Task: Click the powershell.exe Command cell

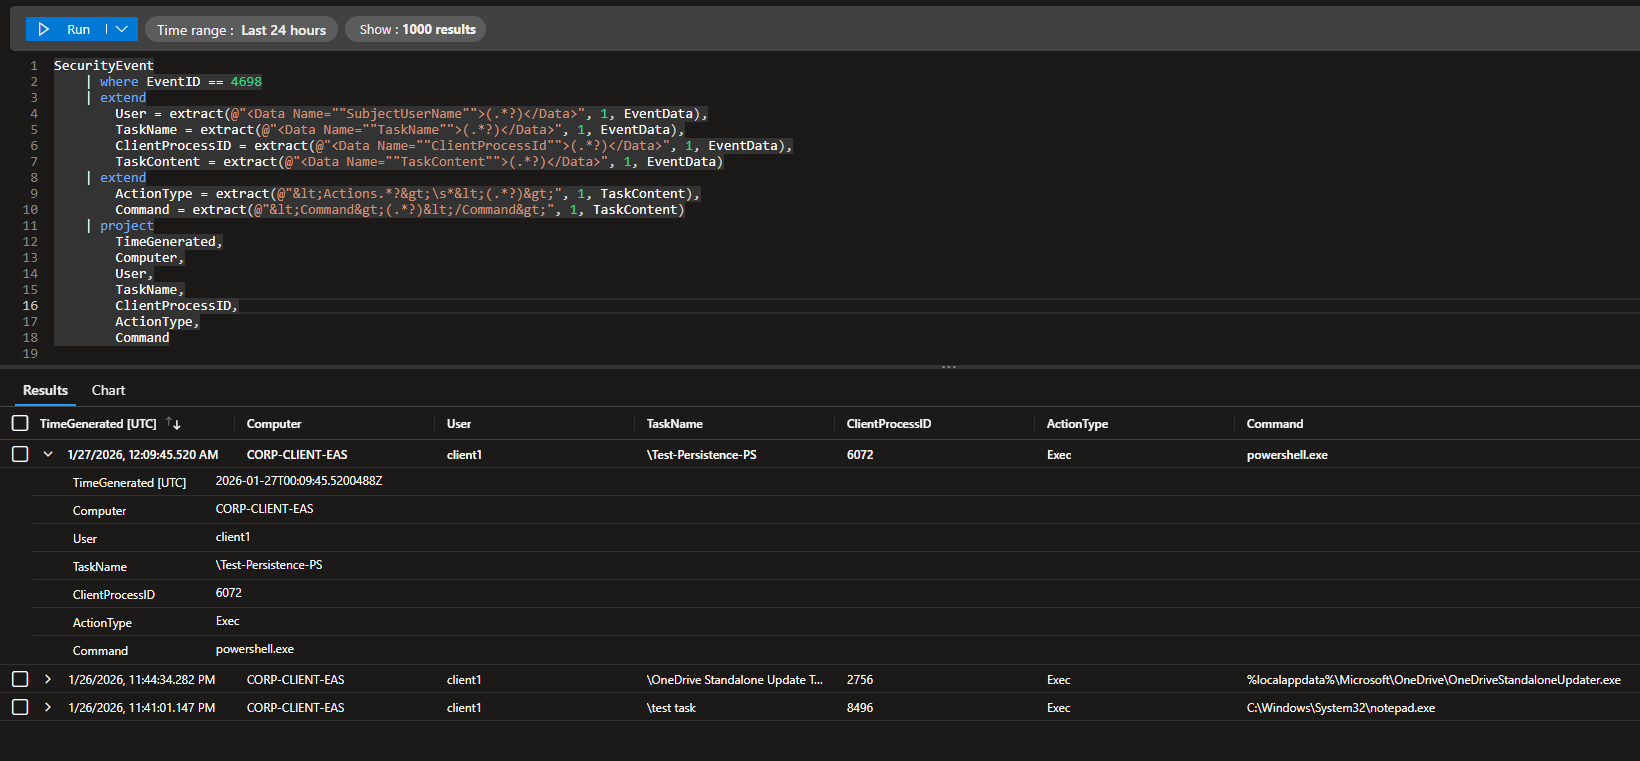Action: 1287,455
